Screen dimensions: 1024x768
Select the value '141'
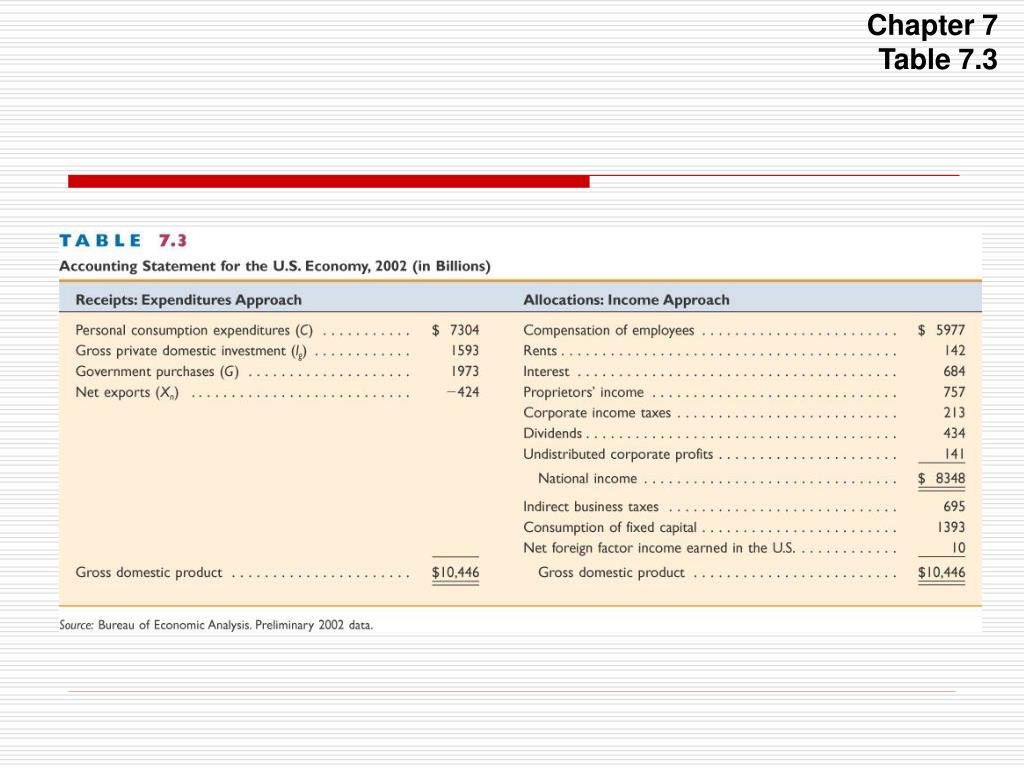pos(955,455)
